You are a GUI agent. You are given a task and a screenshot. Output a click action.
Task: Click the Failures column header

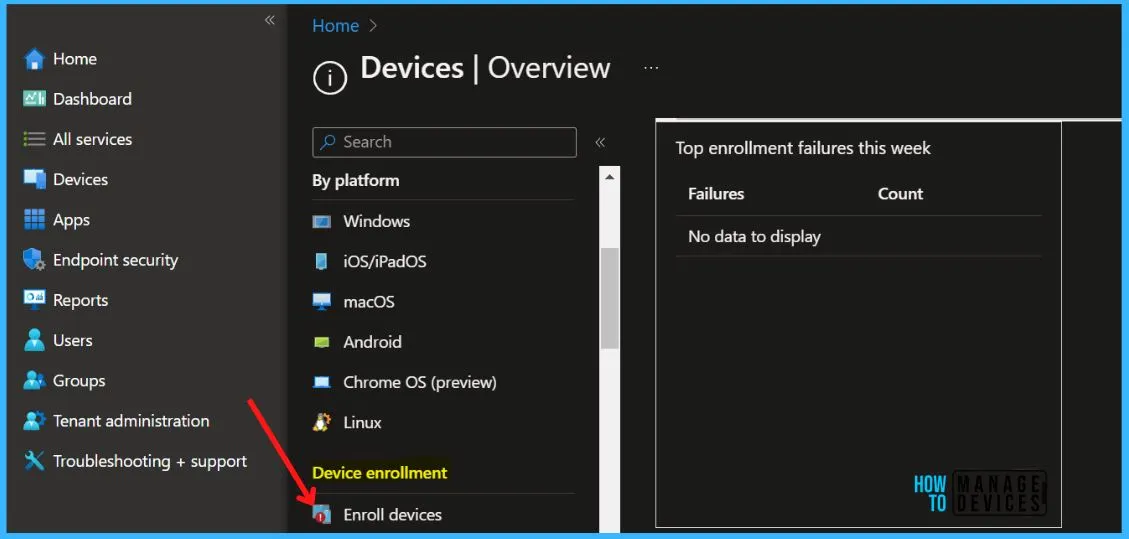pos(716,194)
